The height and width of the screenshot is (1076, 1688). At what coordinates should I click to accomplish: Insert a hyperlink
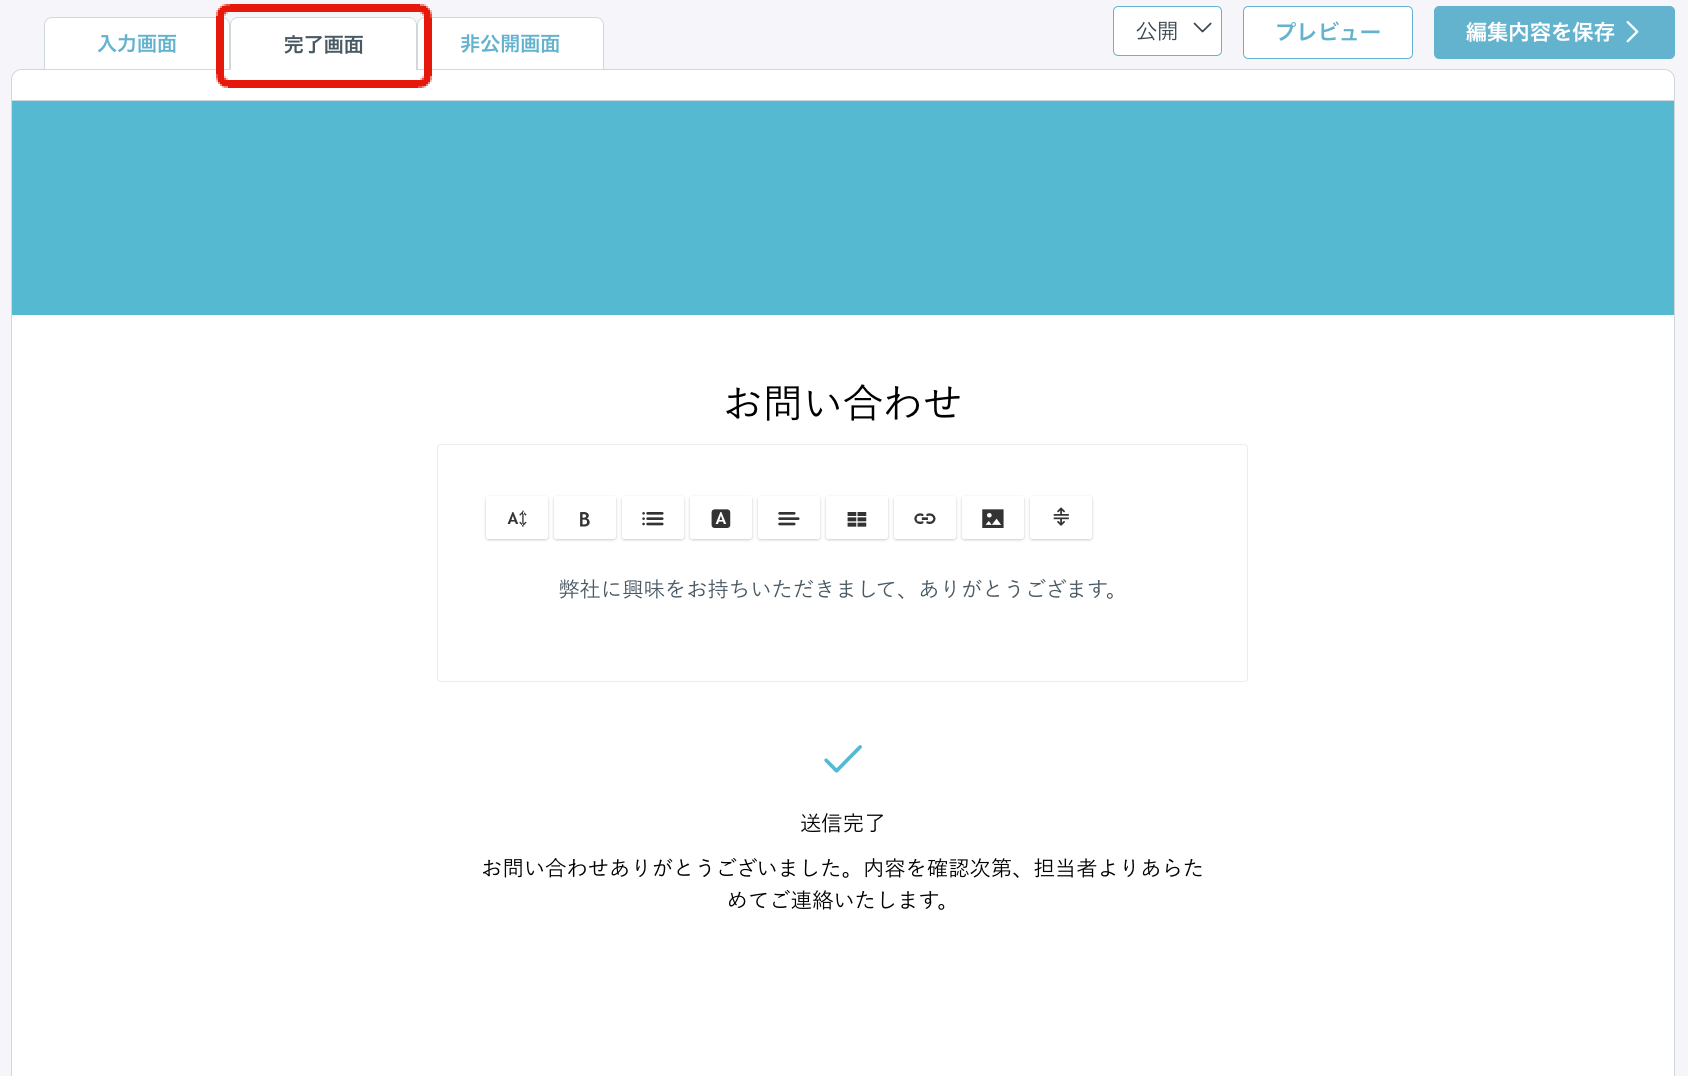point(925,518)
